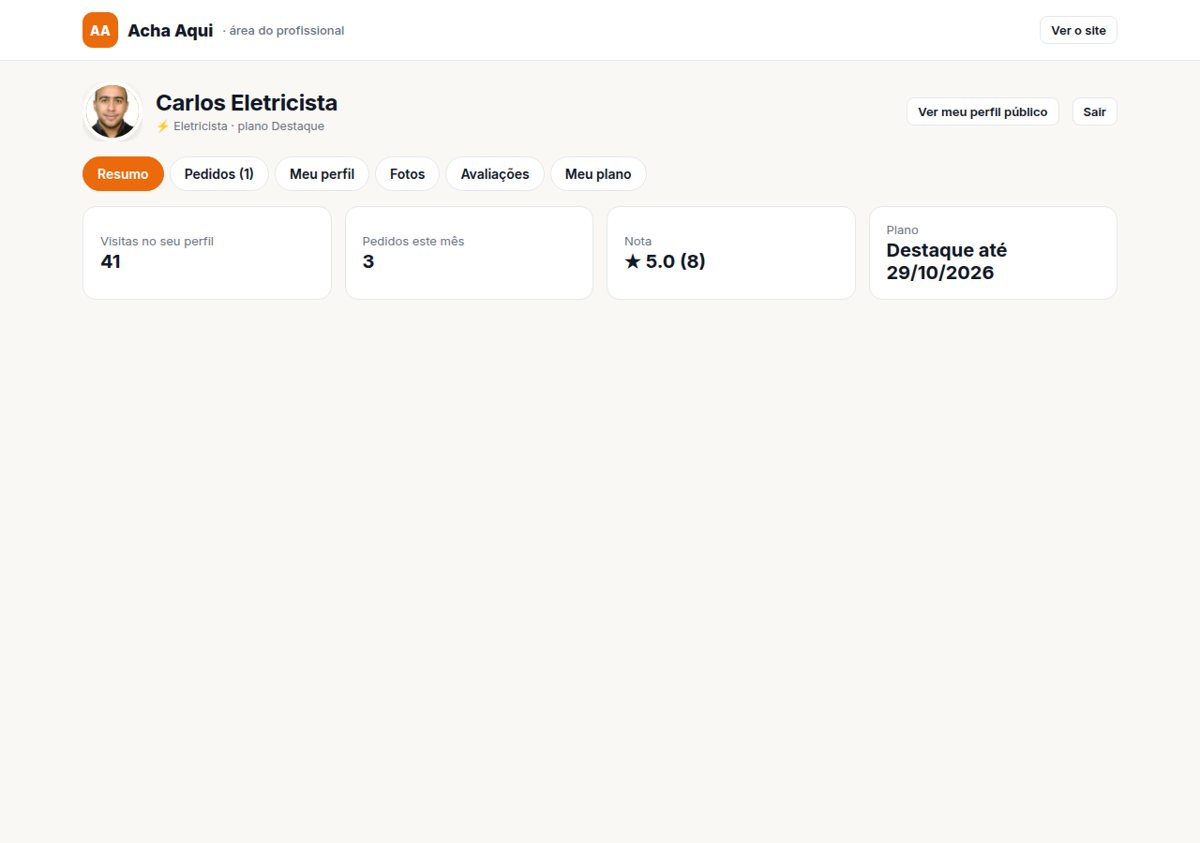
Task: Click the Ver o site button
Action: 1078,30
